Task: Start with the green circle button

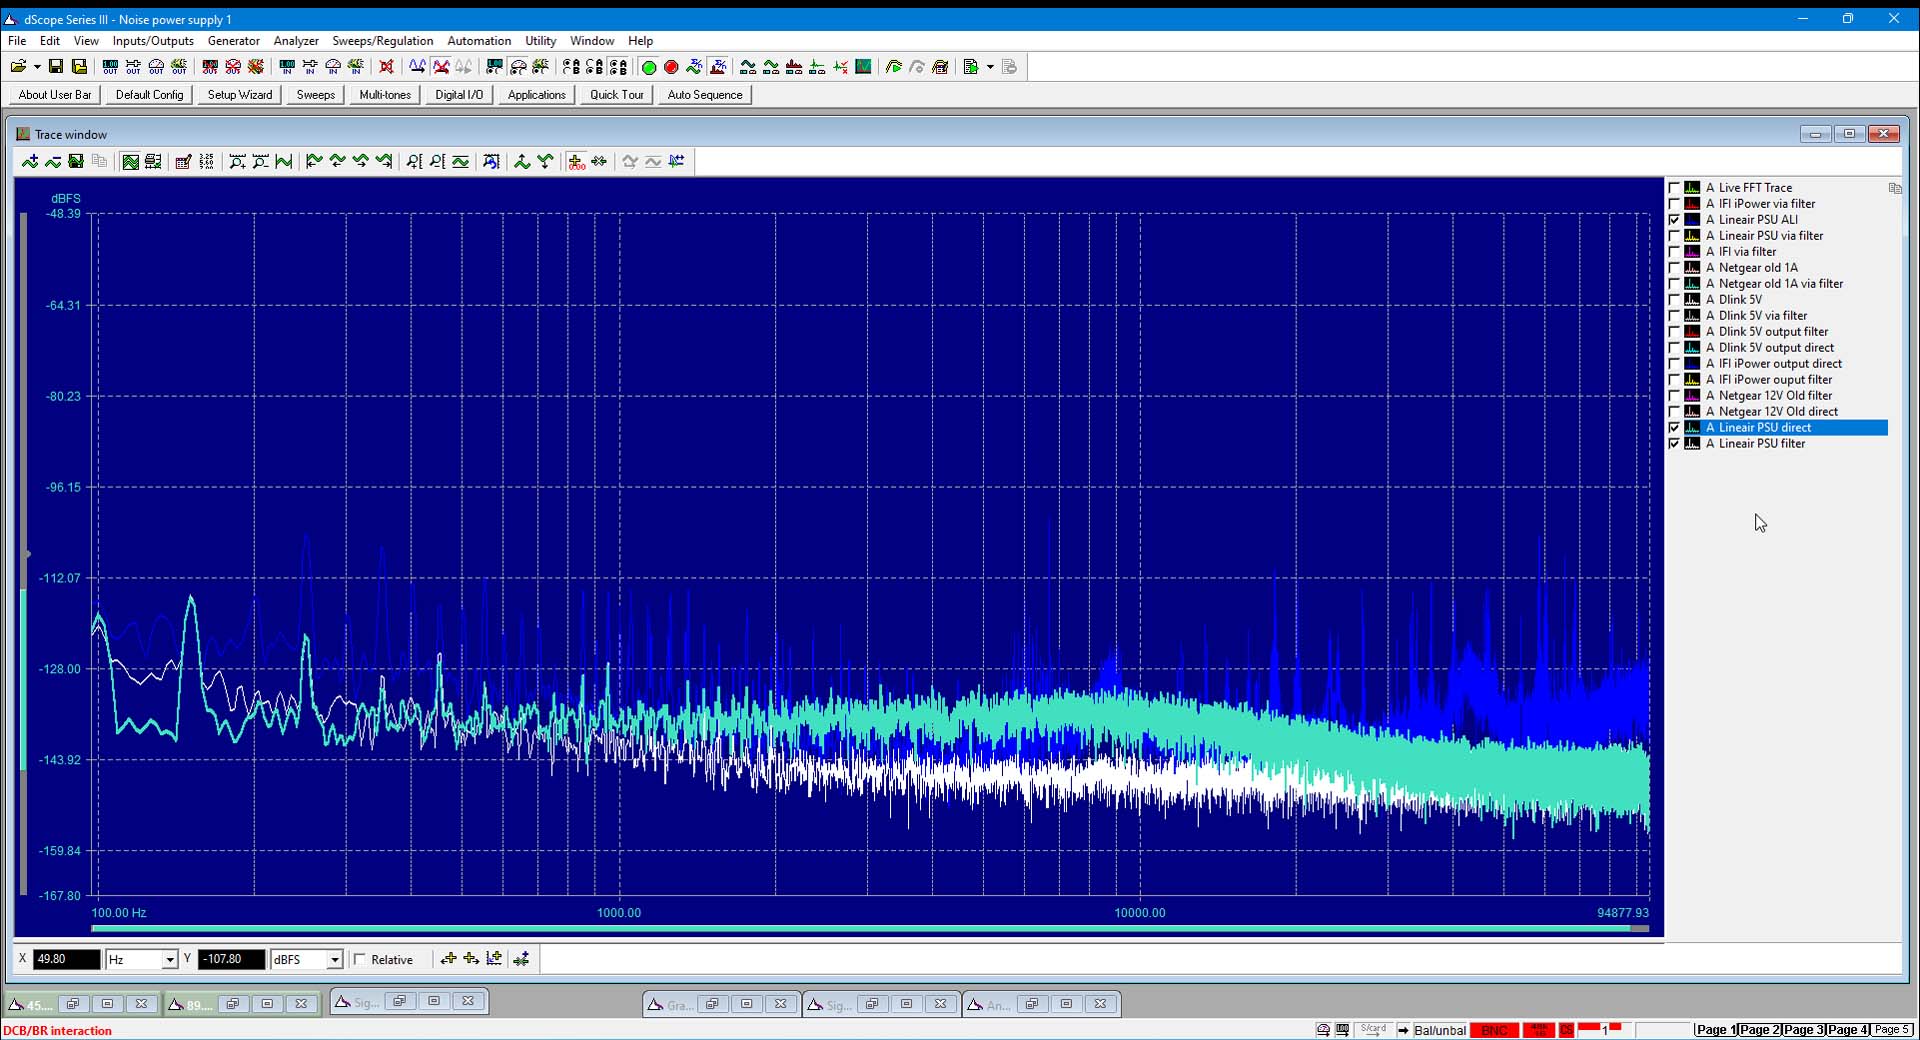Action: [x=648, y=67]
